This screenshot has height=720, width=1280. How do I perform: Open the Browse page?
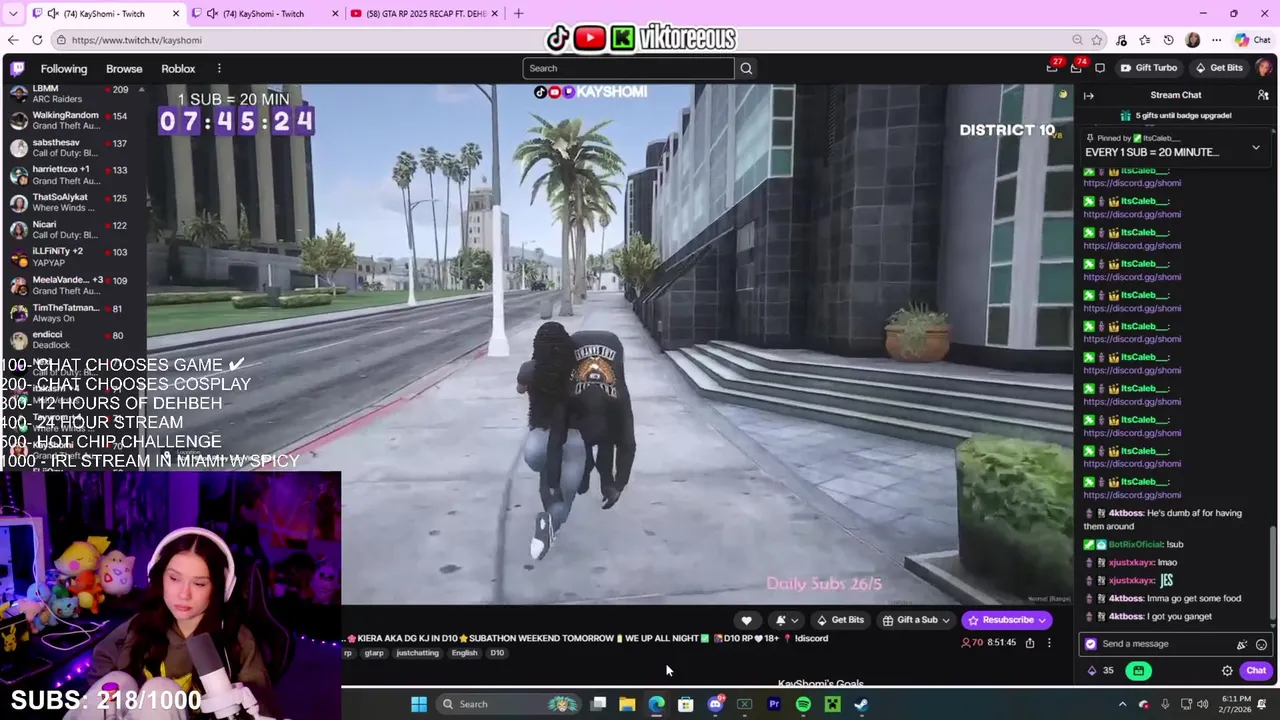(124, 69)
